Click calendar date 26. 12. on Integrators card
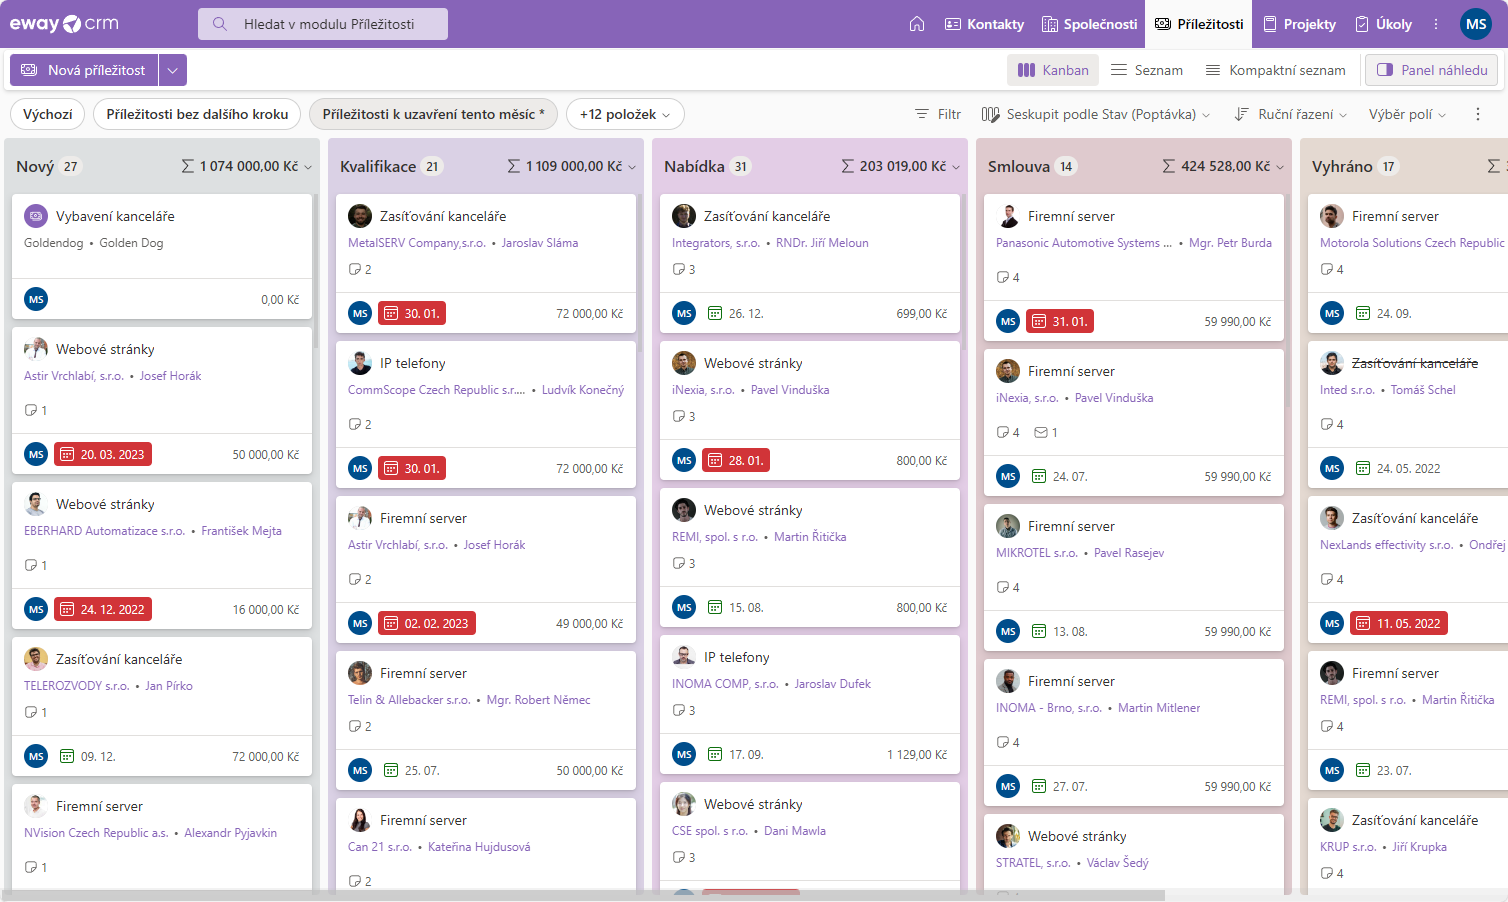The height and width of the screenshot is (902, 1508). [736, 313]
